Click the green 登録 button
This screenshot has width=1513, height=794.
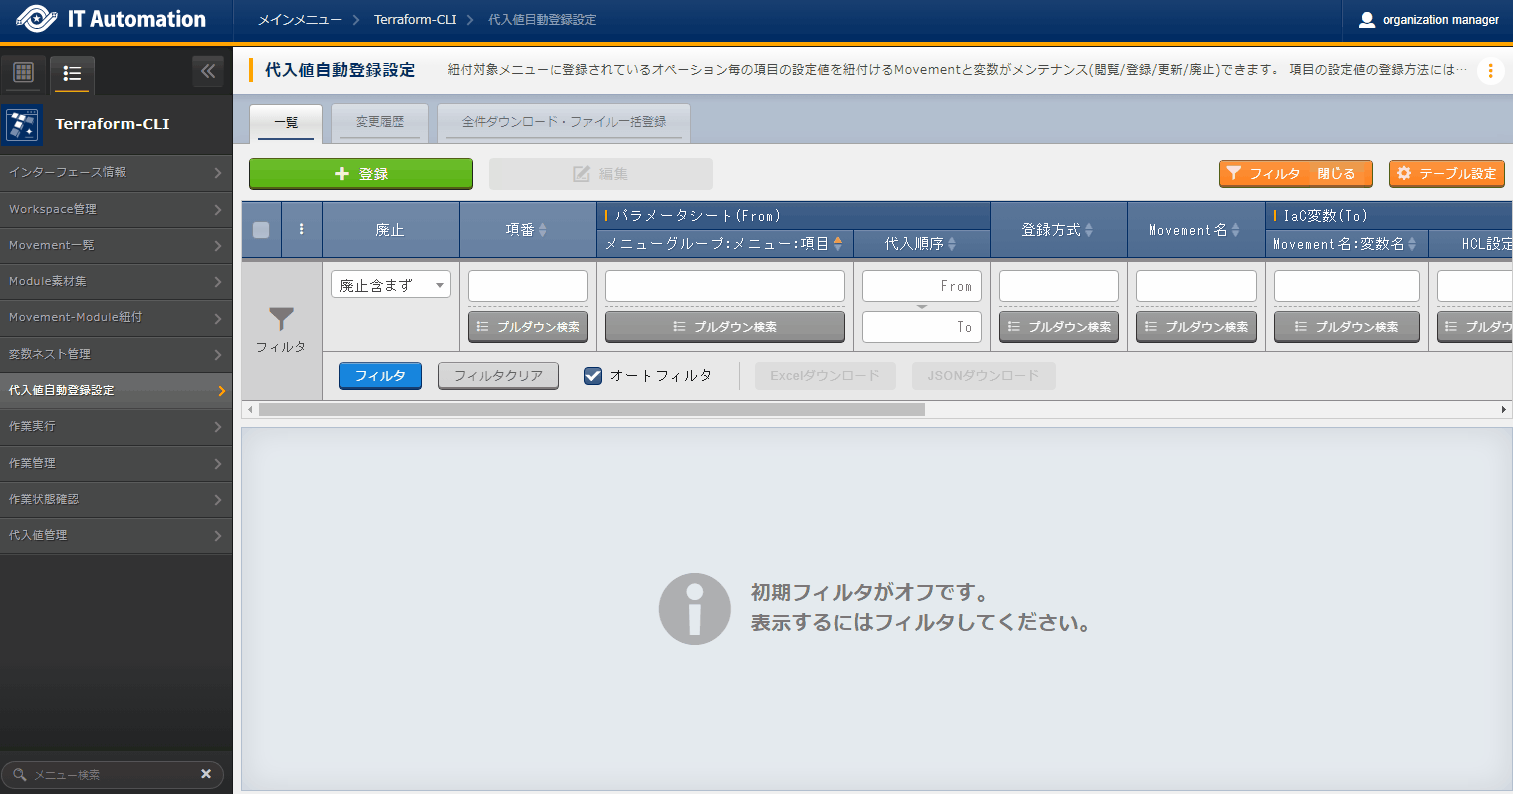point(360,174)
